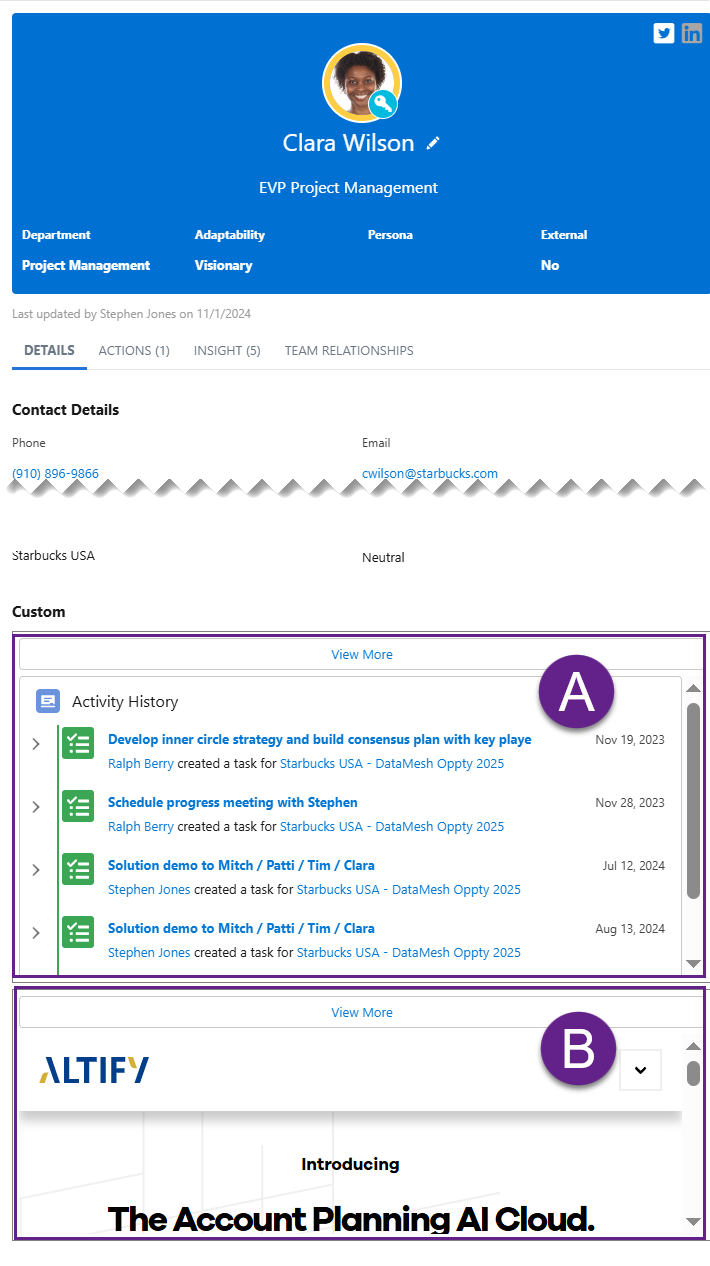Screen dimensions: 710x1266
Task: Click Activity History scrollbar up arrow
Action: [694, 688]
